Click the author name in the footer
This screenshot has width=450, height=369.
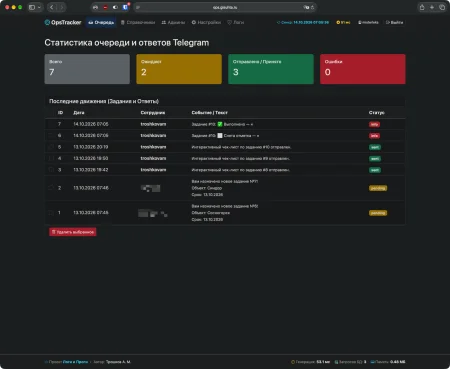pyautogui.click(x=118, y=362)
